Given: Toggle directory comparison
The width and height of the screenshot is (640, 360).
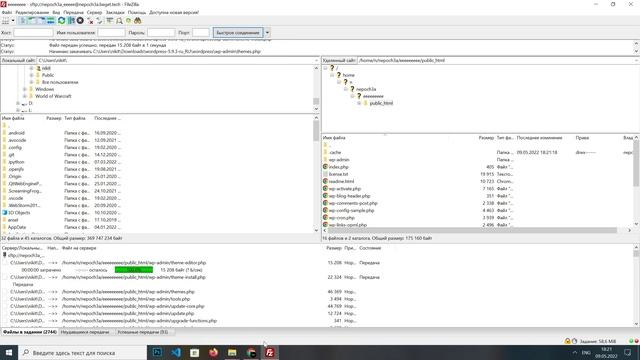Looking at the screenshot, I should click(x=119, y=20).
